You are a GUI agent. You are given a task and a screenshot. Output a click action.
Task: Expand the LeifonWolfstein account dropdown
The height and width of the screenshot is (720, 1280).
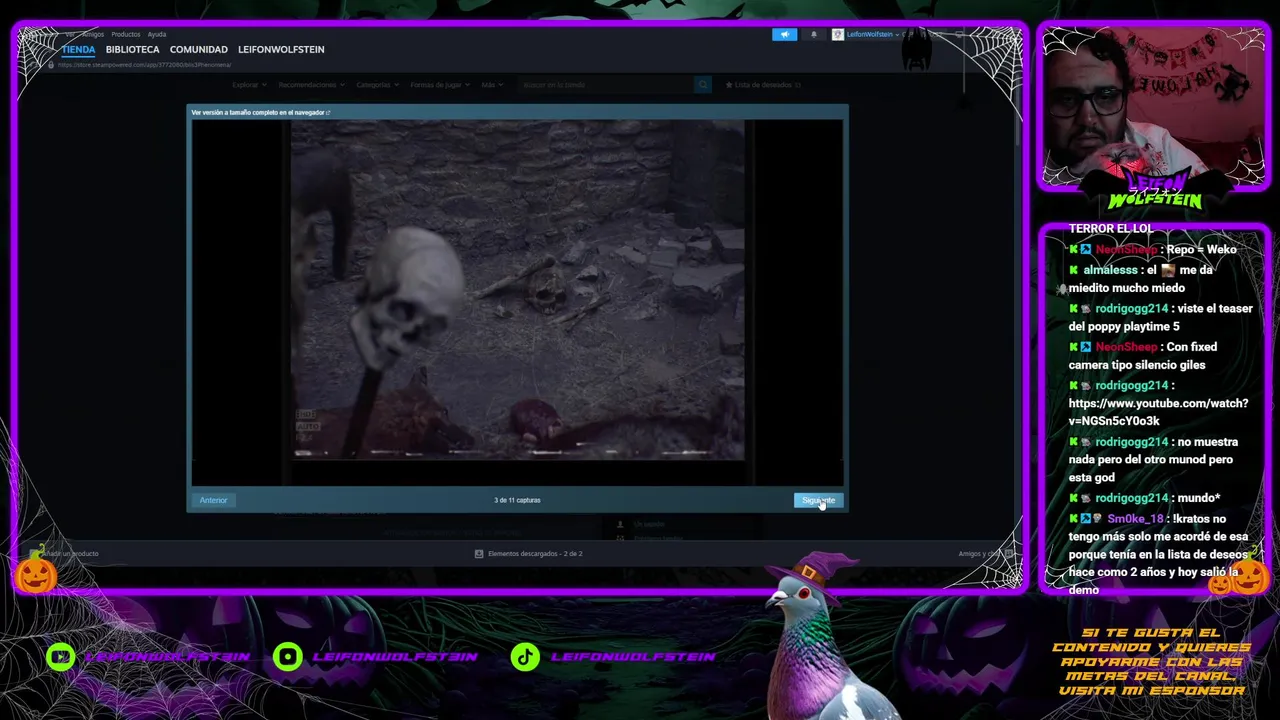point(872,34)
